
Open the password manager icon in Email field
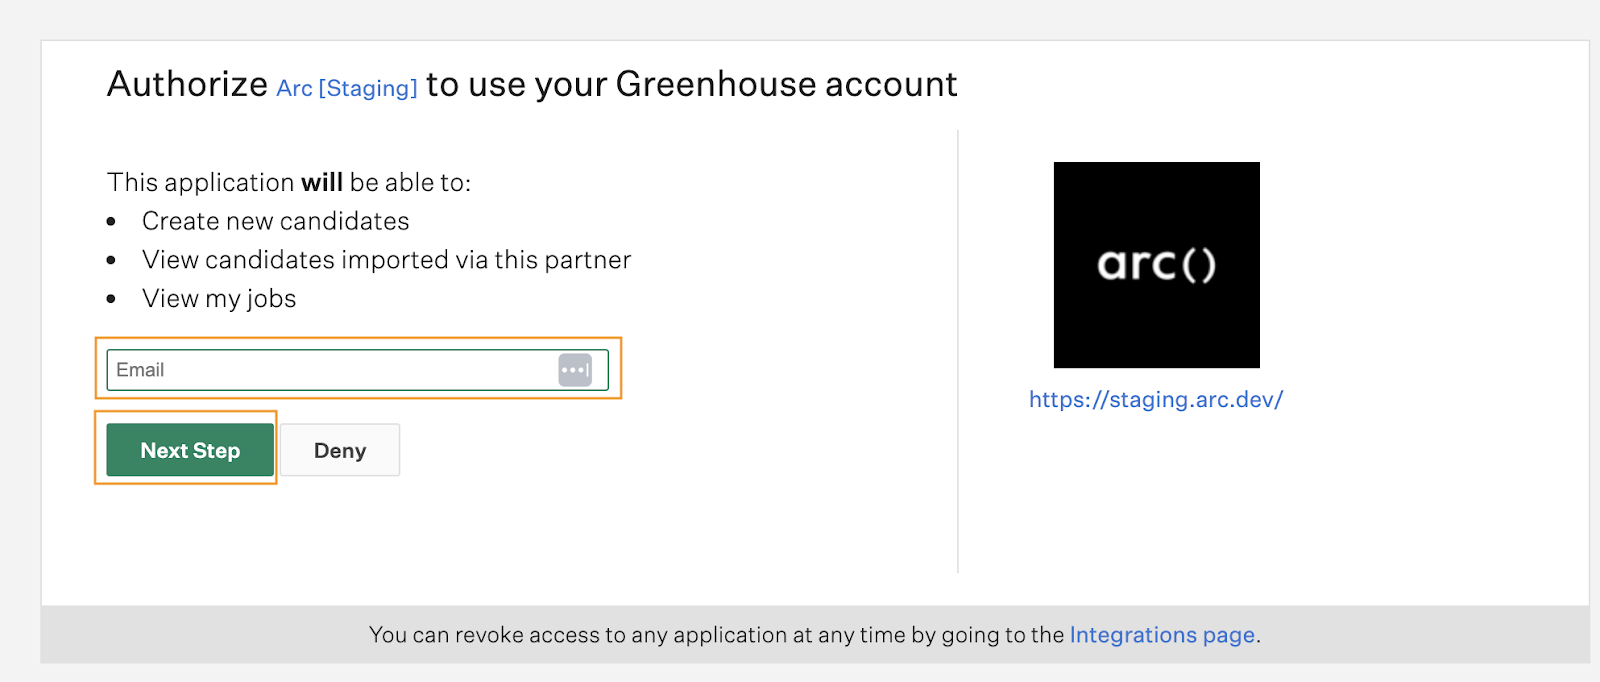point(575,370)
